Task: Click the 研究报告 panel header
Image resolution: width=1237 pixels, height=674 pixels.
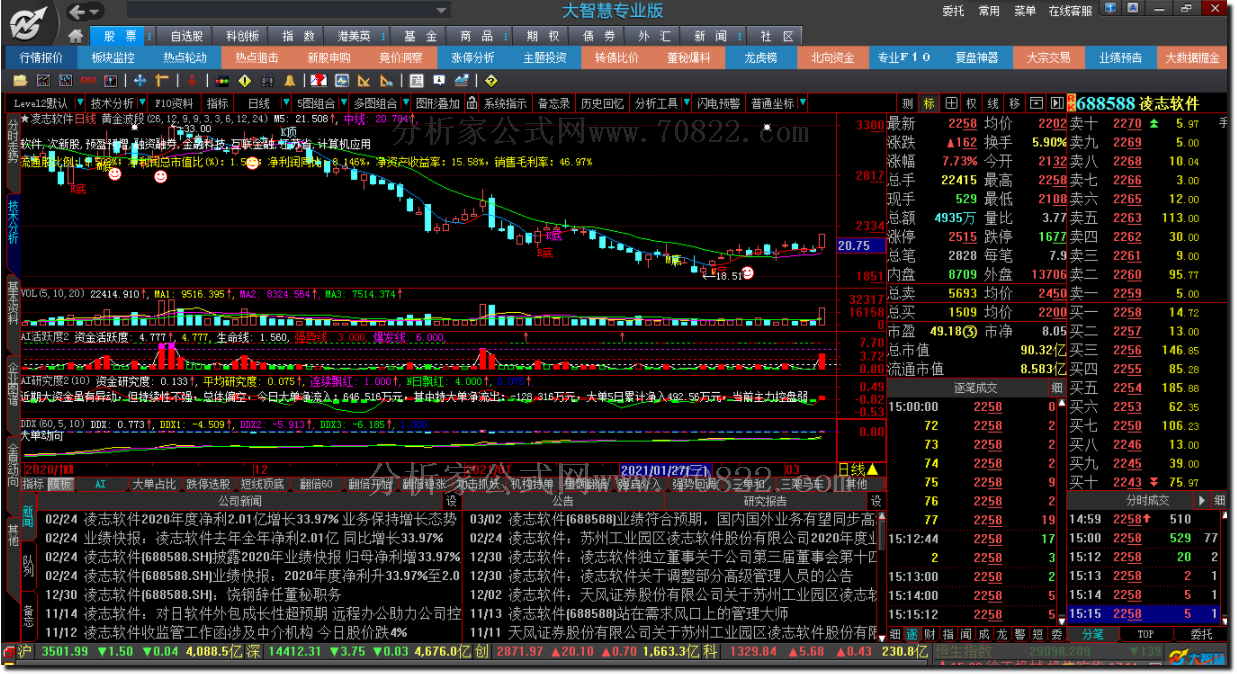Action: (765, 500)
